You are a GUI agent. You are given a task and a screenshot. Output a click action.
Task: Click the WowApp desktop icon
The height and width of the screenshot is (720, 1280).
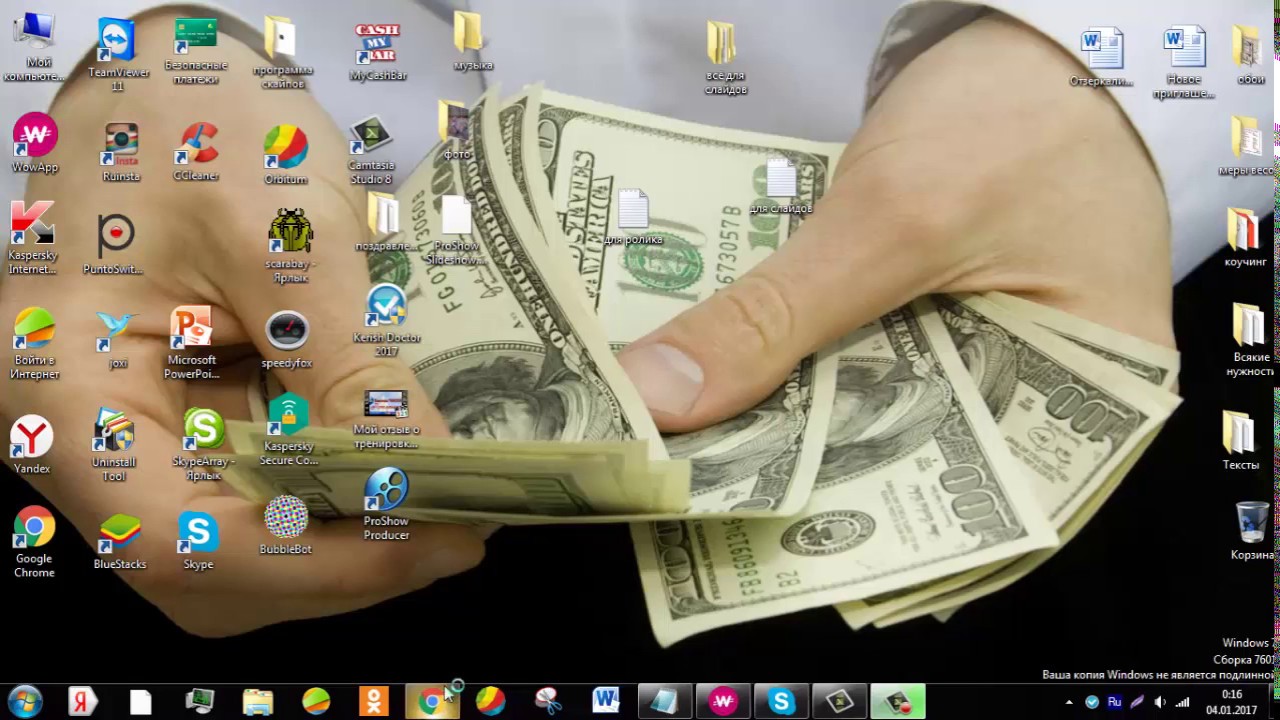click(x=35, y=136)
